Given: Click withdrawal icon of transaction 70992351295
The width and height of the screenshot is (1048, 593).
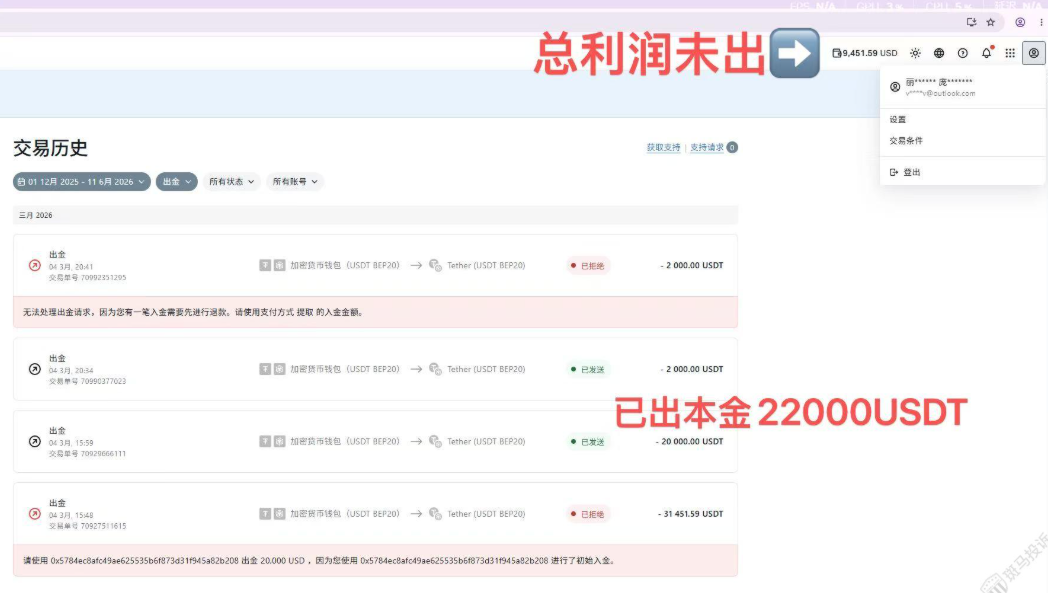Looking at the screenshot, I should pyautogui.click(x=35, y=265).
